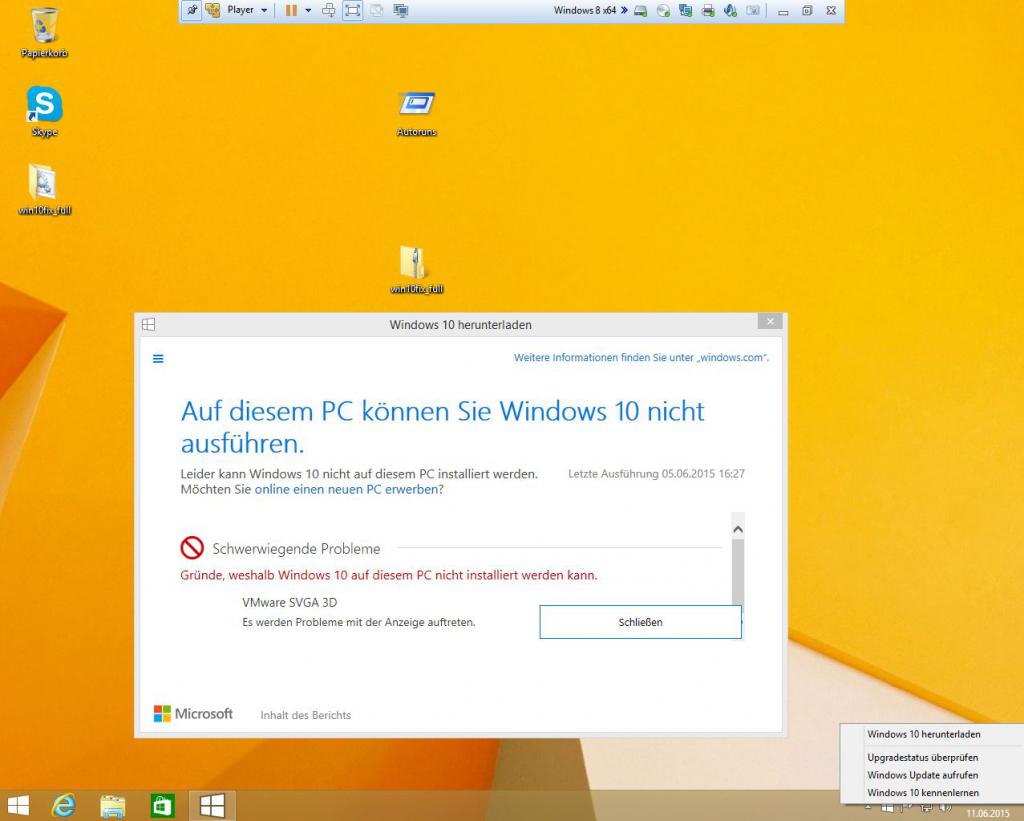Open the hamburger menu in the dialog
1024x821 pixels.
pos(158,359)
